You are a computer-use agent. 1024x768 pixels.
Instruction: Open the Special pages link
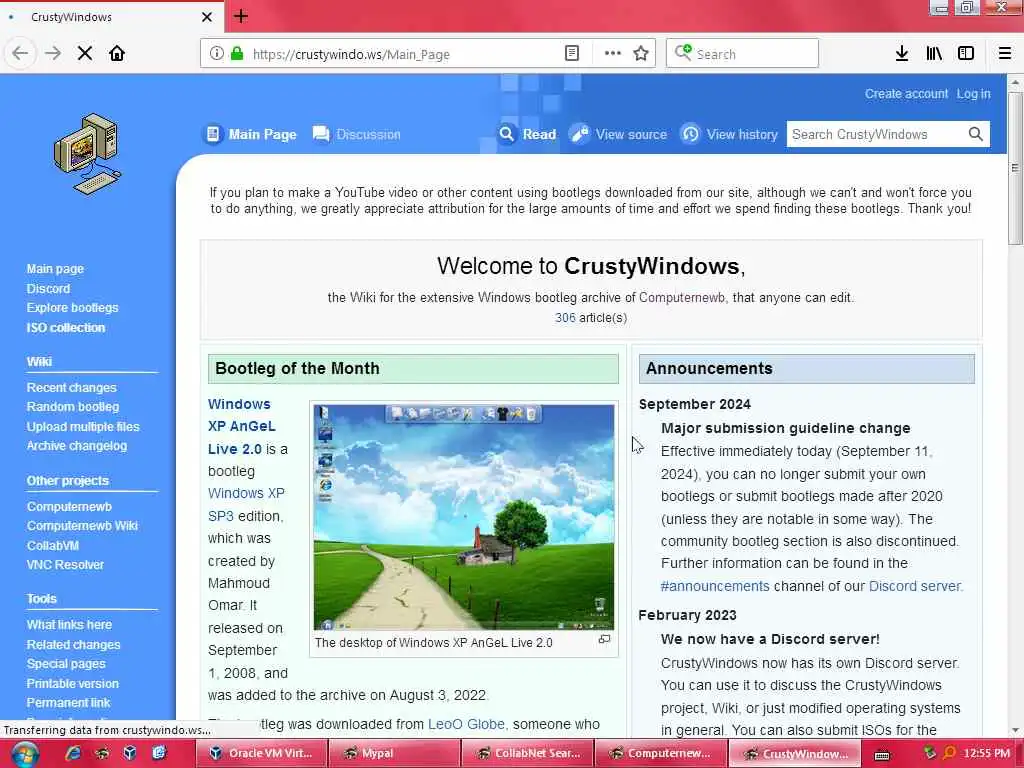(65, 664)
